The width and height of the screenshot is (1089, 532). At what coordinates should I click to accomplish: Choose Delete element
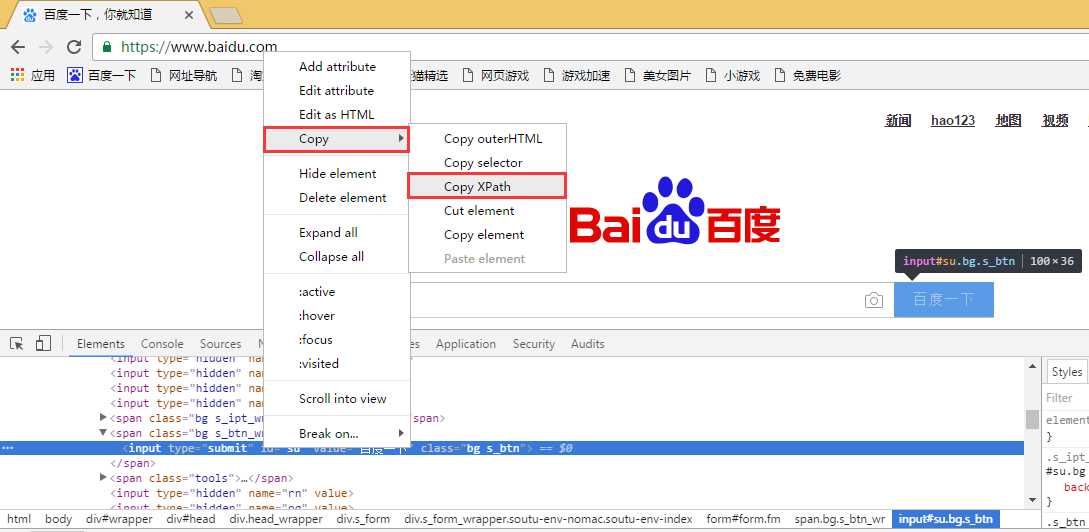(337, 197)
